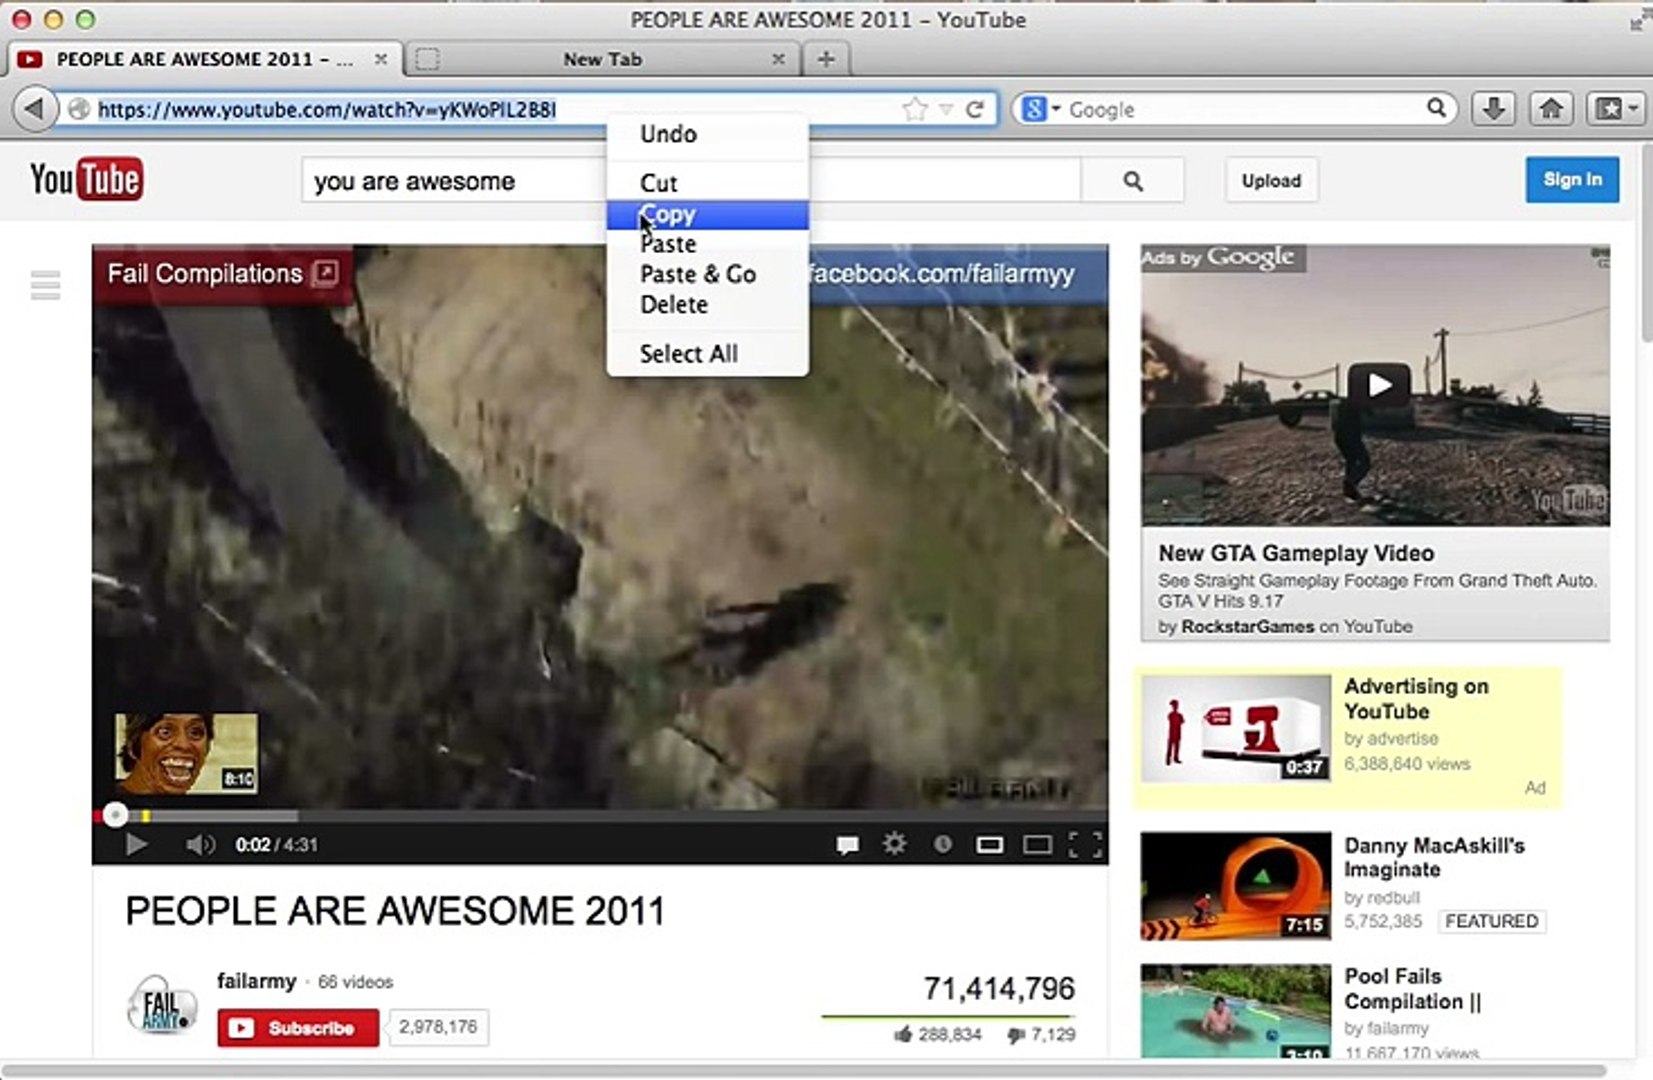Toggle the bookmark star for this page
The image size is (1653, 1080).
(913, 108)
